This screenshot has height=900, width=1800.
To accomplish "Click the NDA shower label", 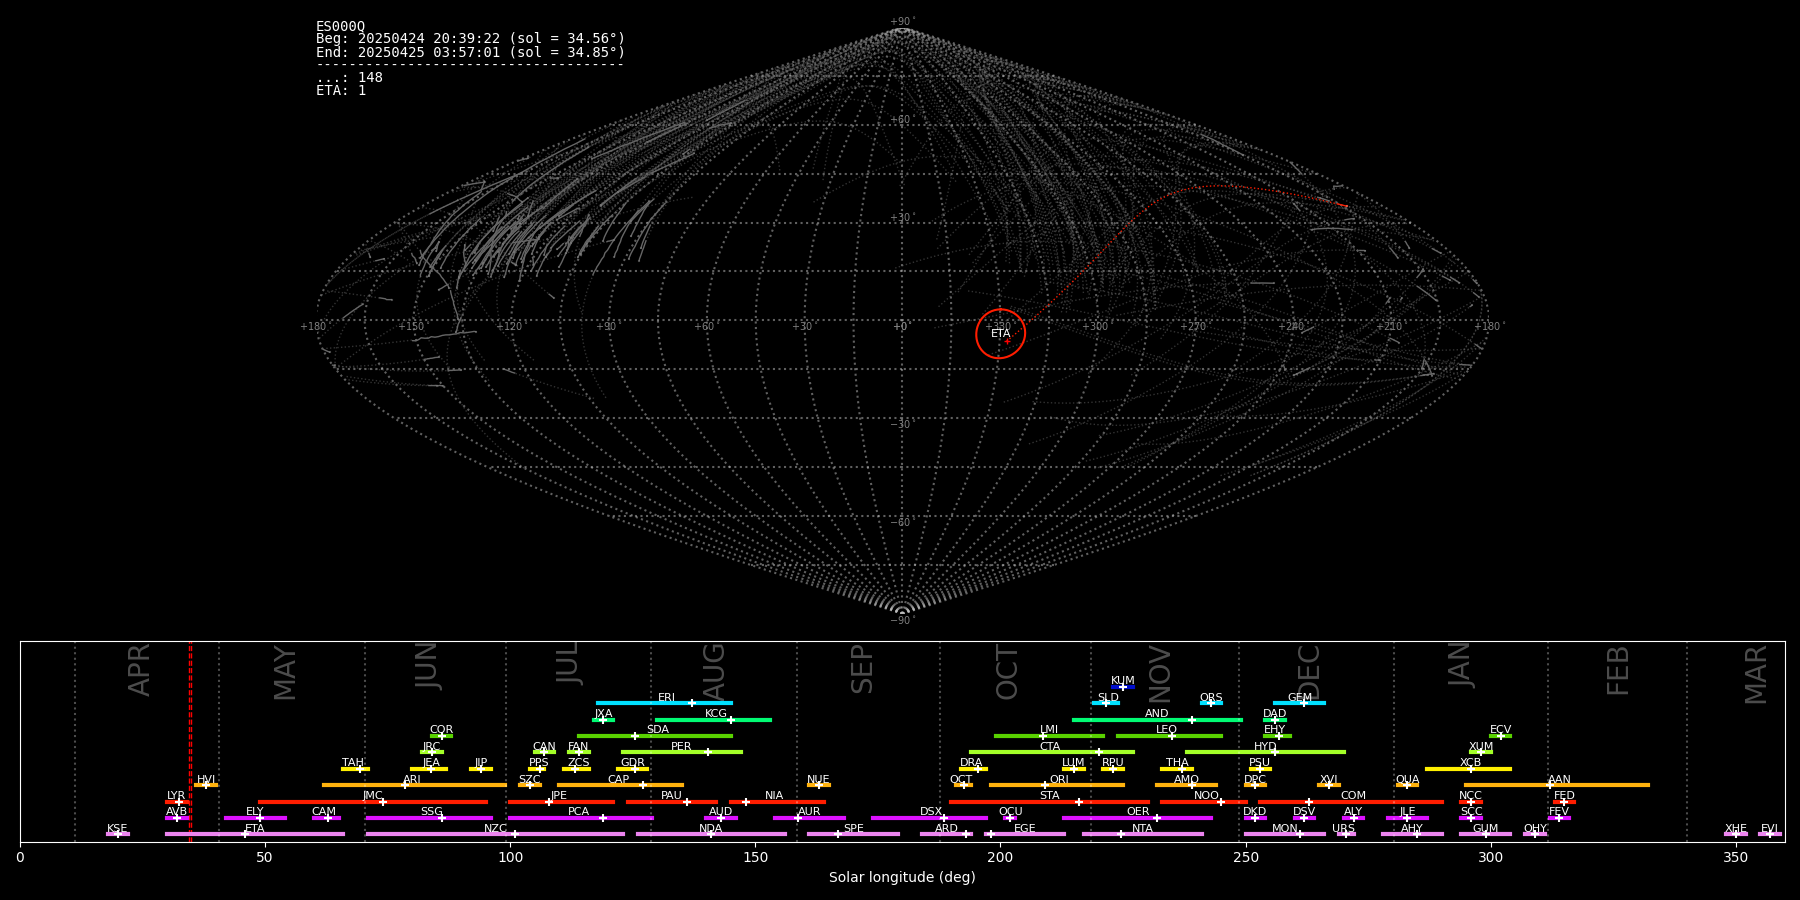I will (x=710, y=829).
